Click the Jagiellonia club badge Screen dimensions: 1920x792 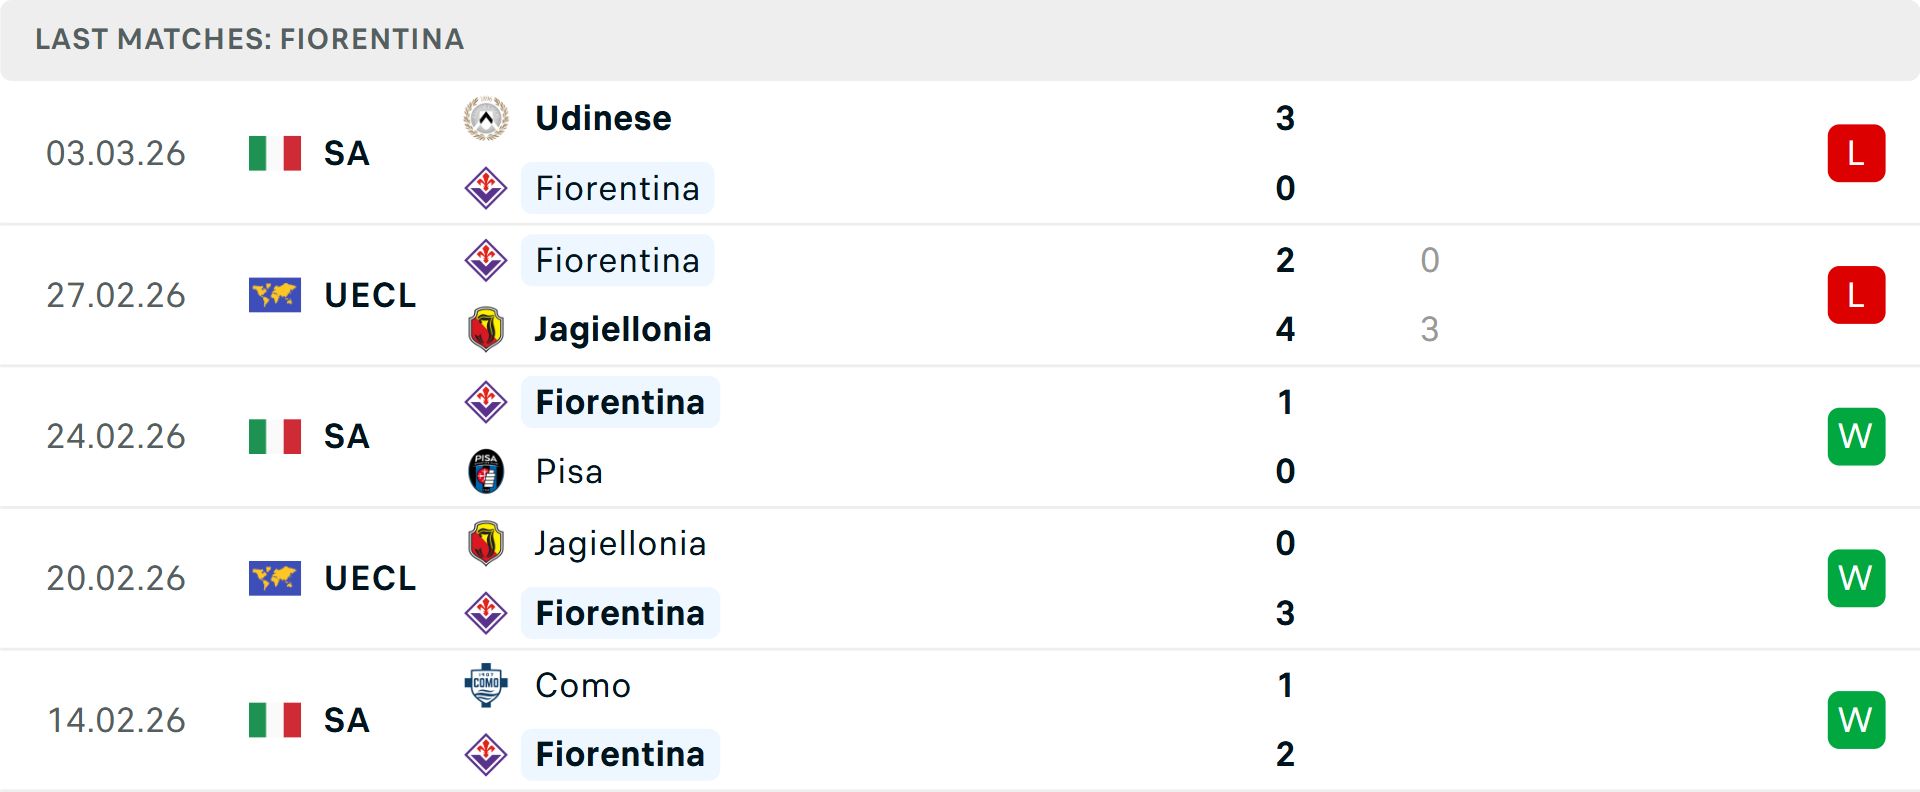point(486,329)
